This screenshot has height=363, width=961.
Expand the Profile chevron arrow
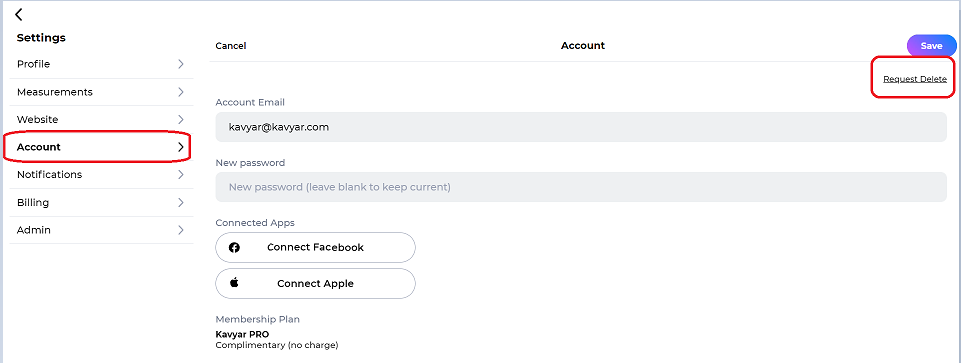181,64
